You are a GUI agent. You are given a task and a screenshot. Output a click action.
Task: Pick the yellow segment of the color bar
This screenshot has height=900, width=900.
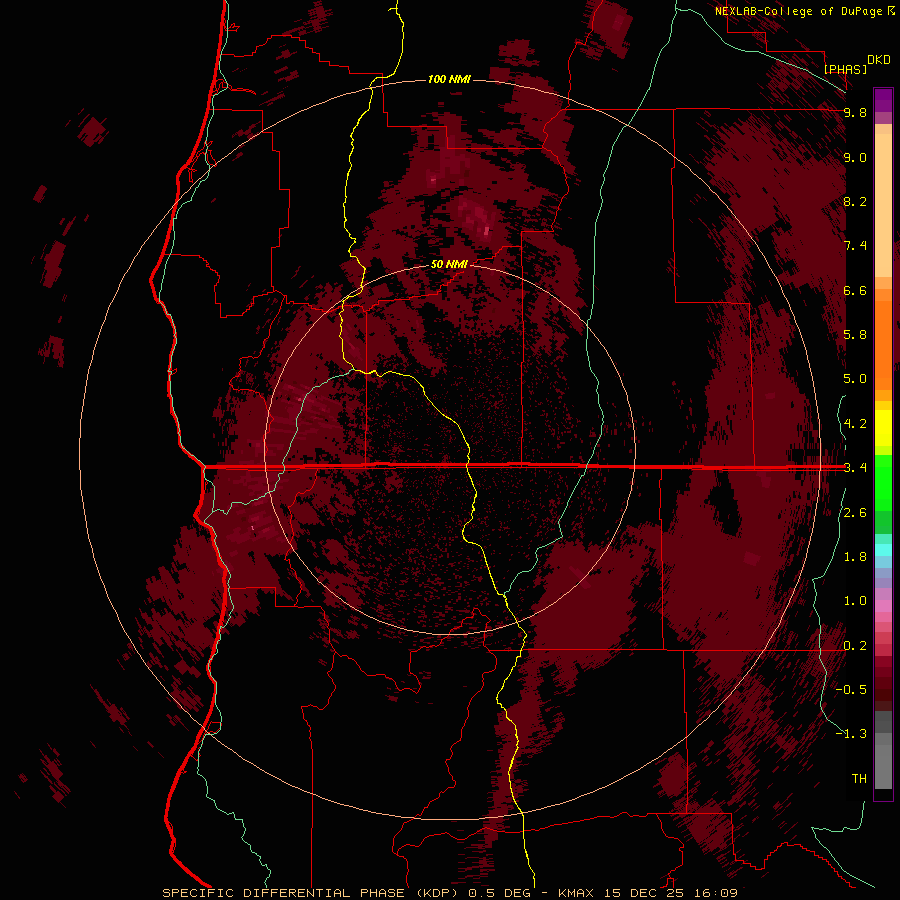[883, 428]
